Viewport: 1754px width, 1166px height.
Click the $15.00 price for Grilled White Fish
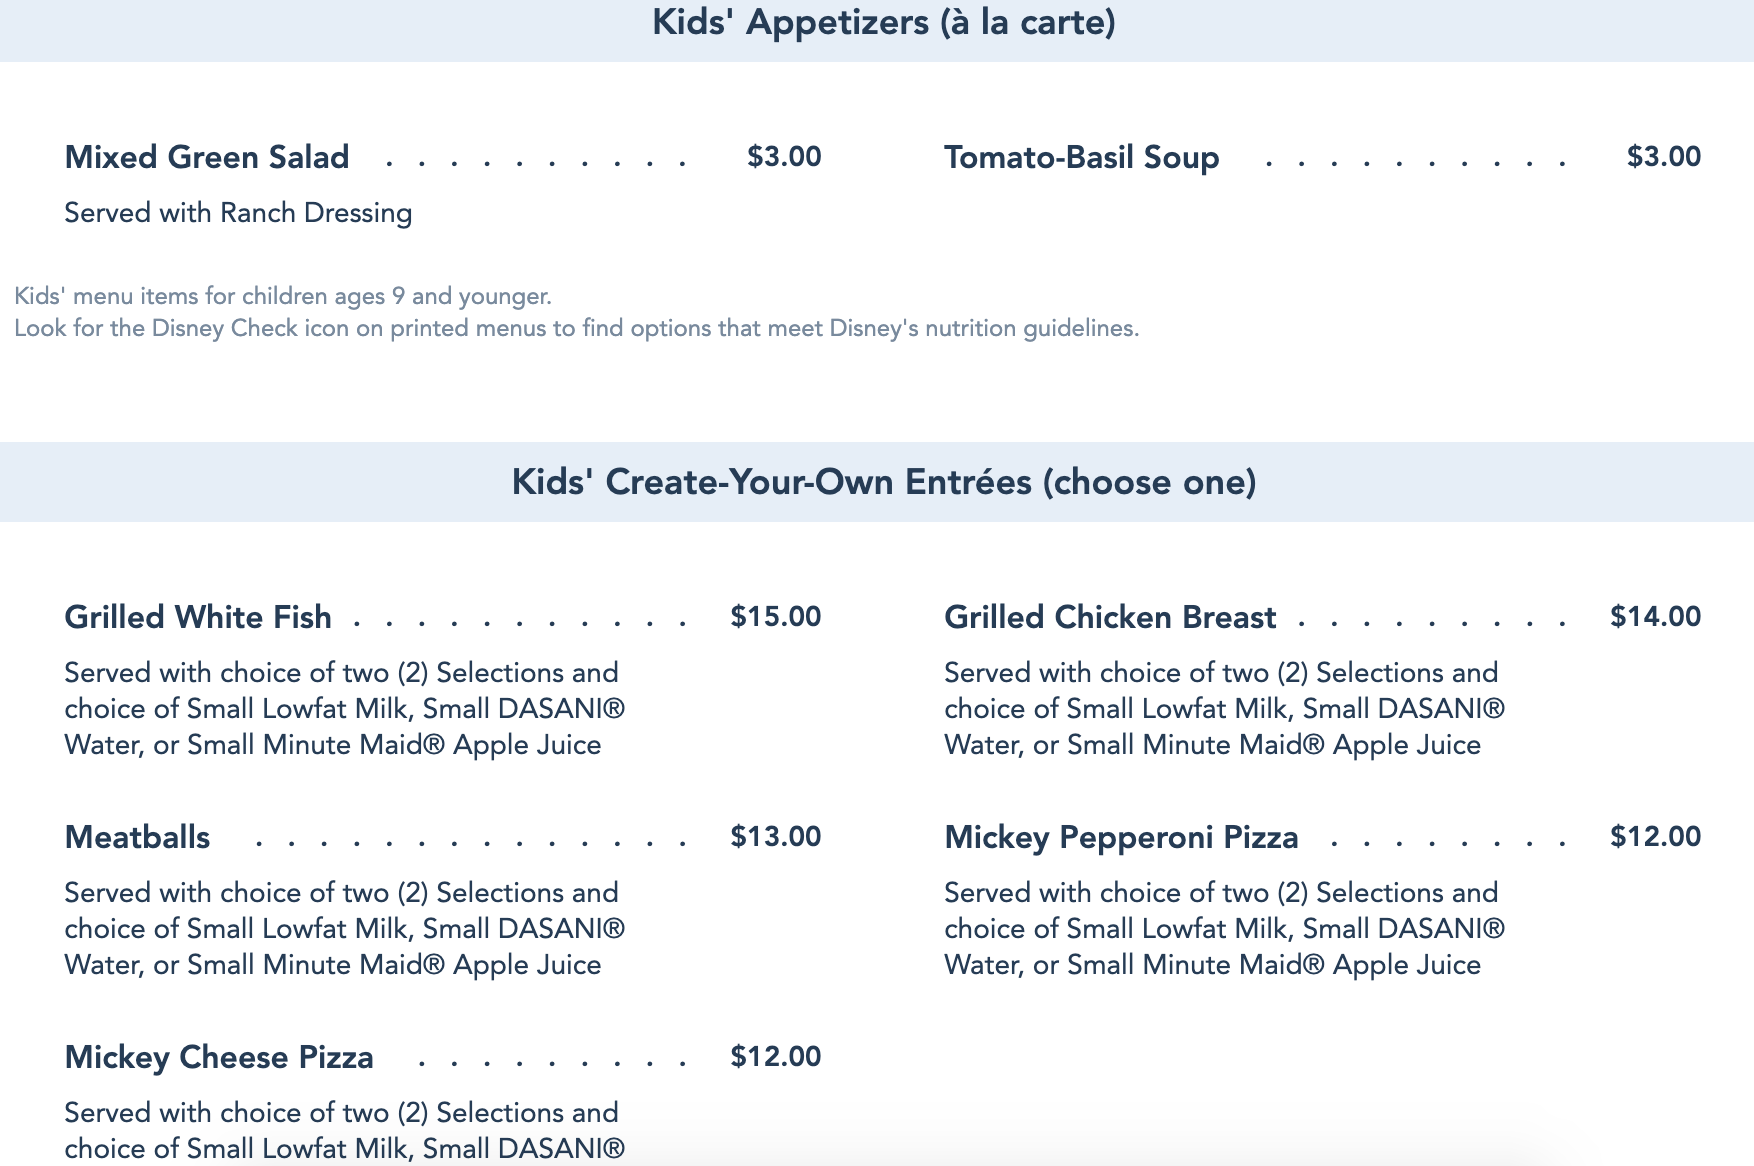point(775,617)
